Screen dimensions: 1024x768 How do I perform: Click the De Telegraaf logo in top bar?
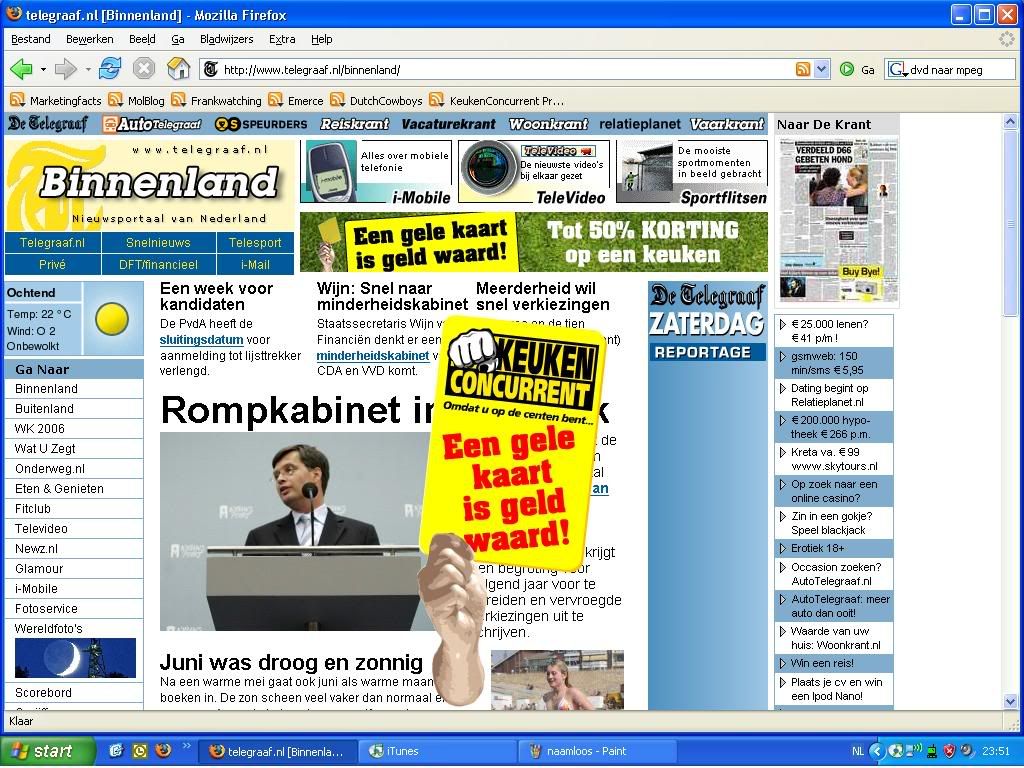pyautogui.click(x=48, y=123)
